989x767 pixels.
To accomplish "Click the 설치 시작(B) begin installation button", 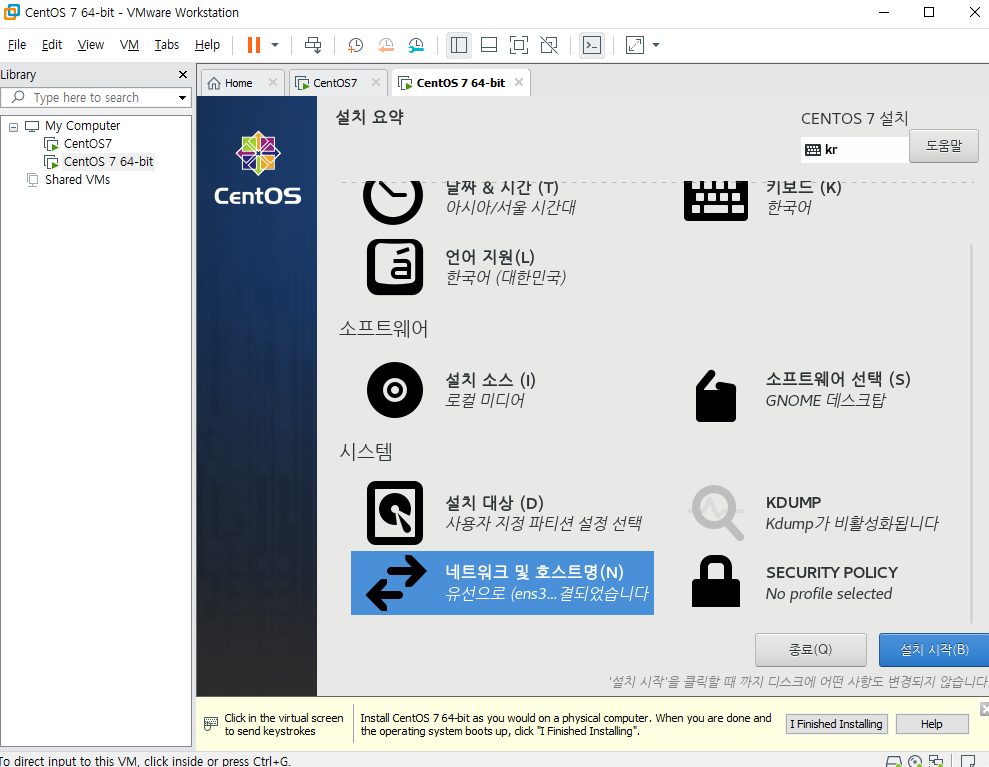I will coord(933,650).
